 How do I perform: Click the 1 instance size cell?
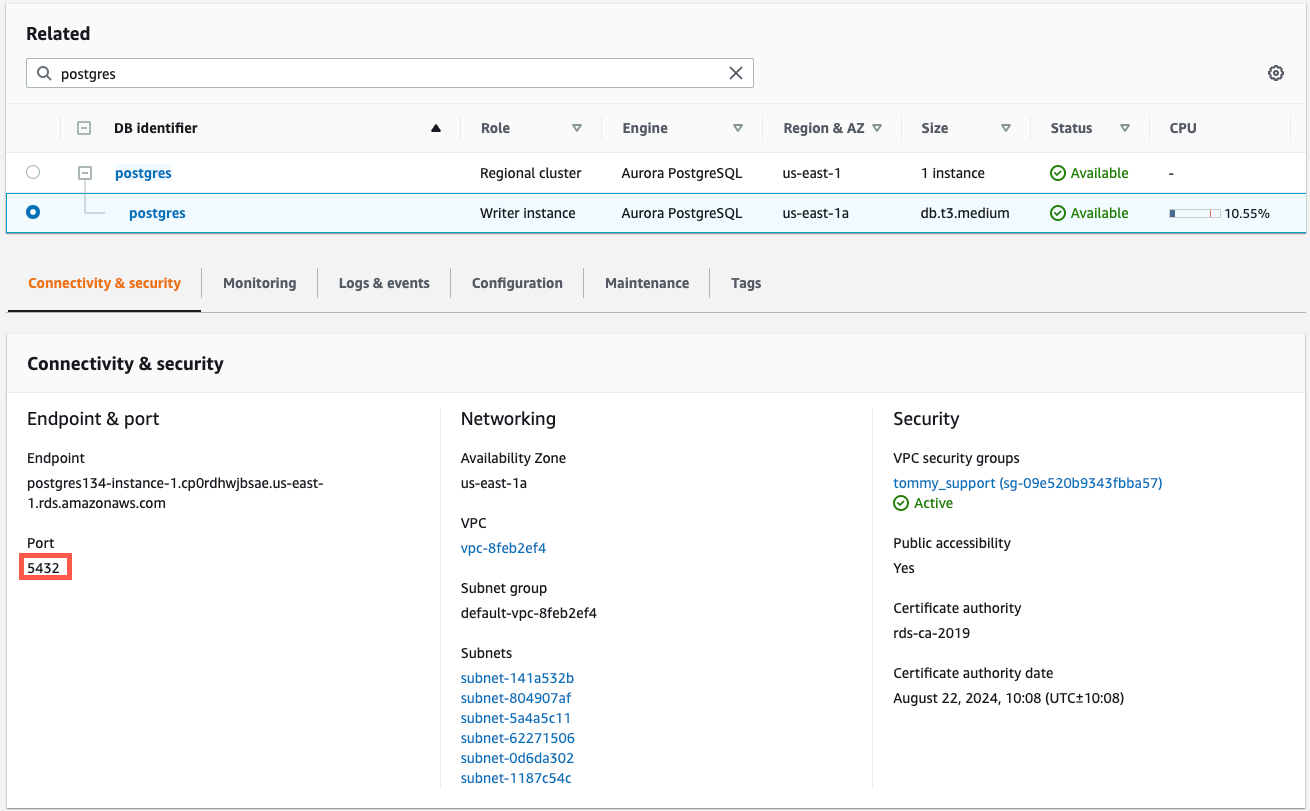pyautogui.click(x=953, y=173)
